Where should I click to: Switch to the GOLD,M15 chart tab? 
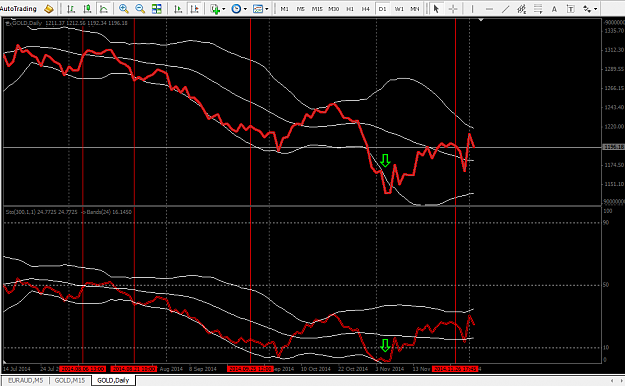[x=70, y=380]
